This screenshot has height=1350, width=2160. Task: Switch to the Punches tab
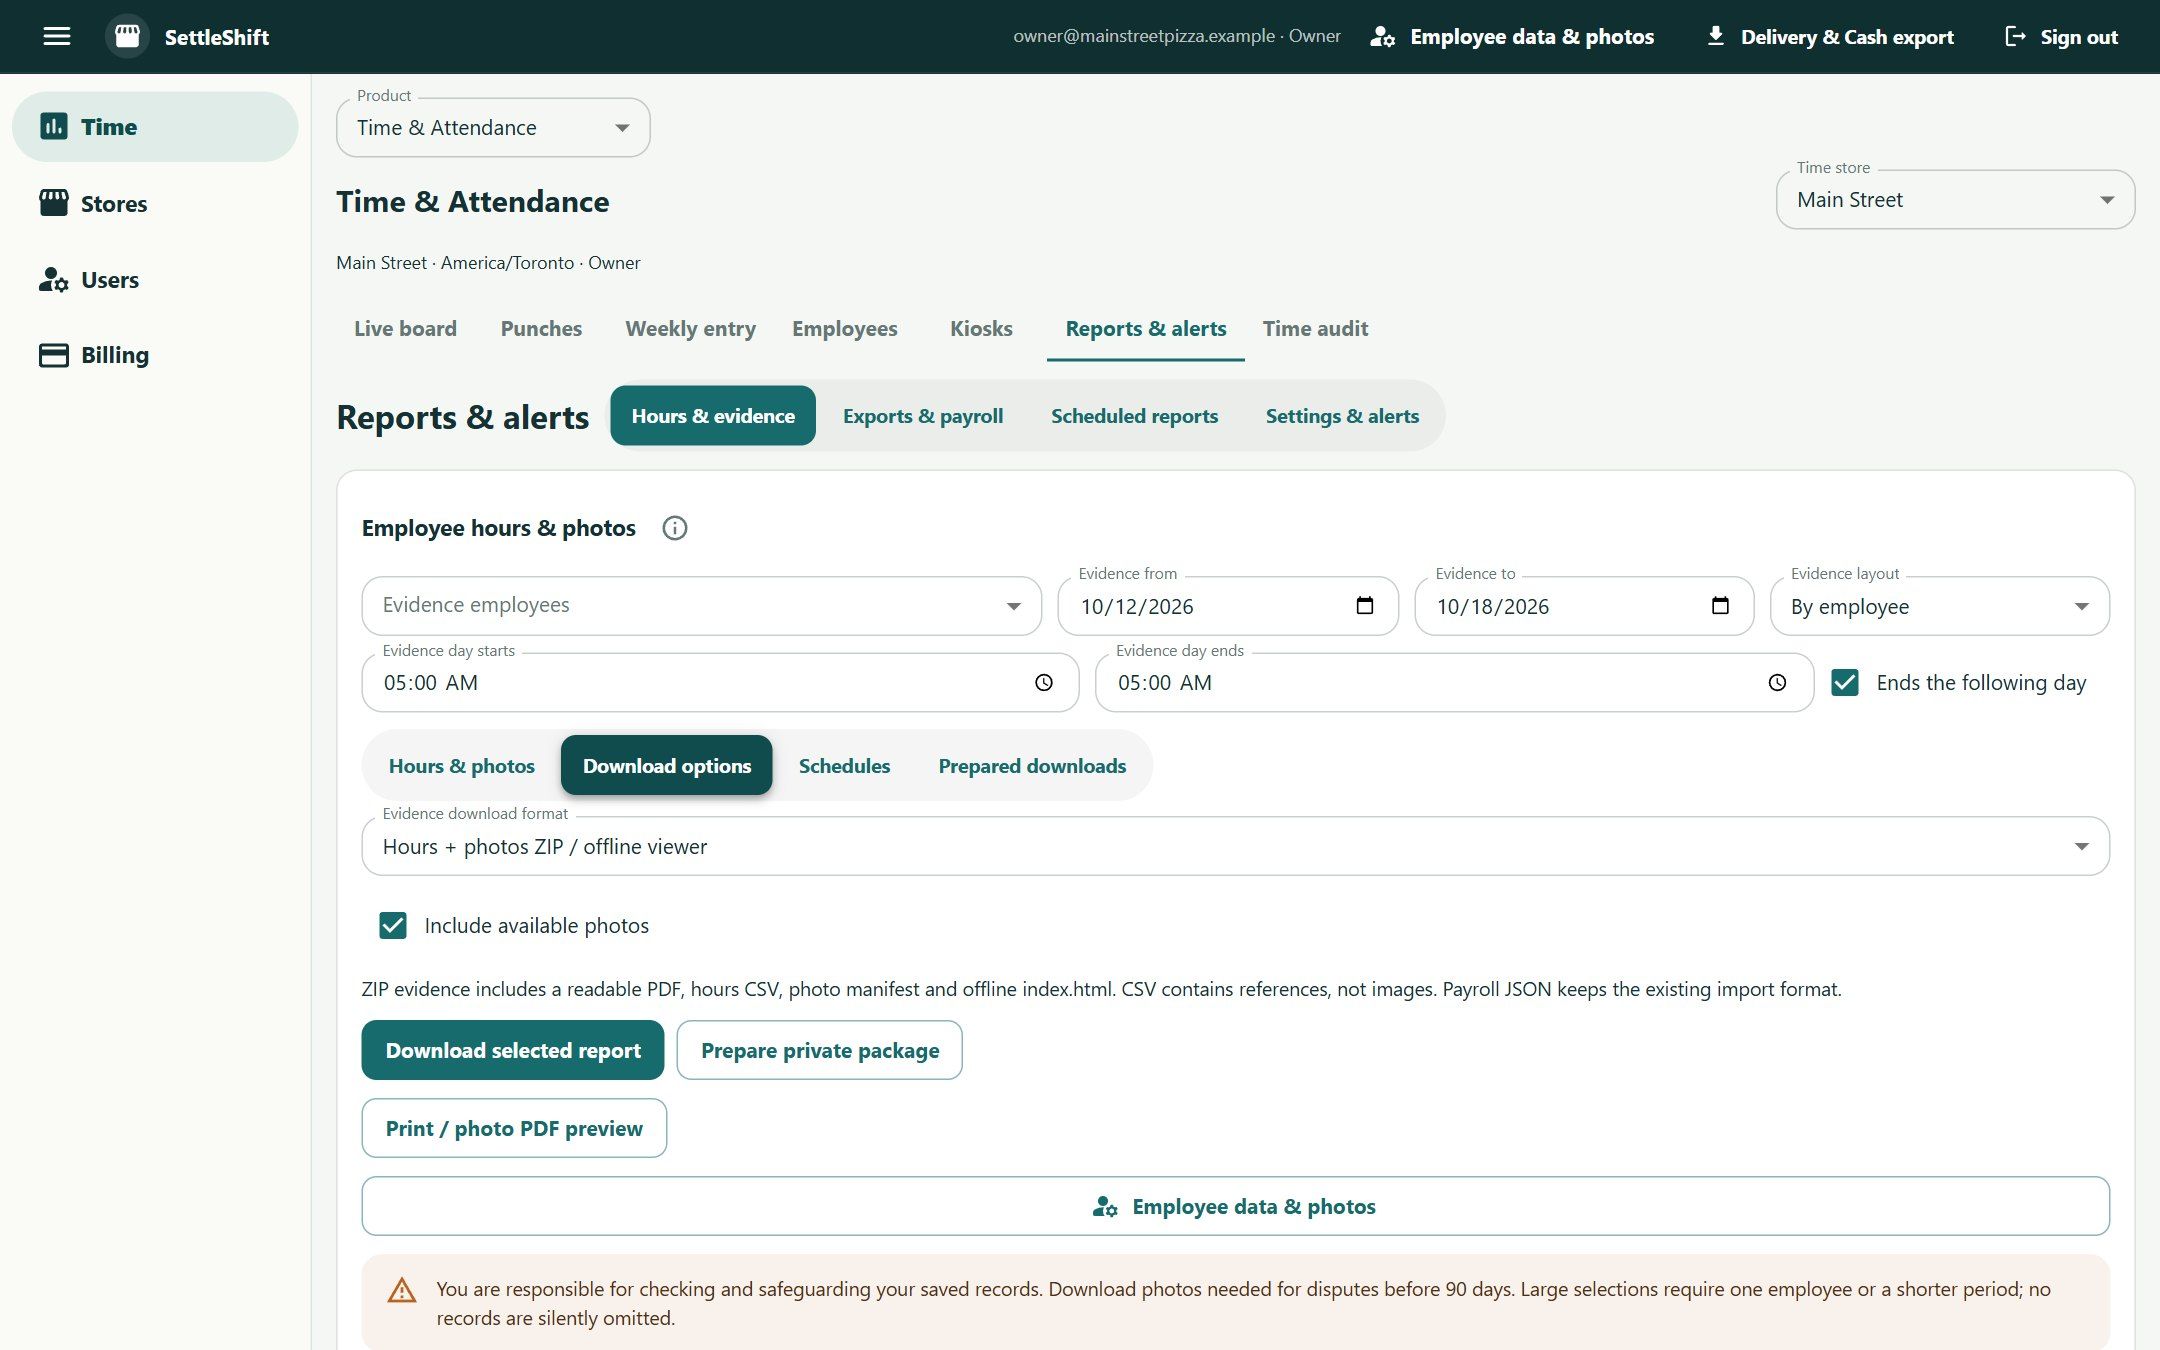(541, 329)
